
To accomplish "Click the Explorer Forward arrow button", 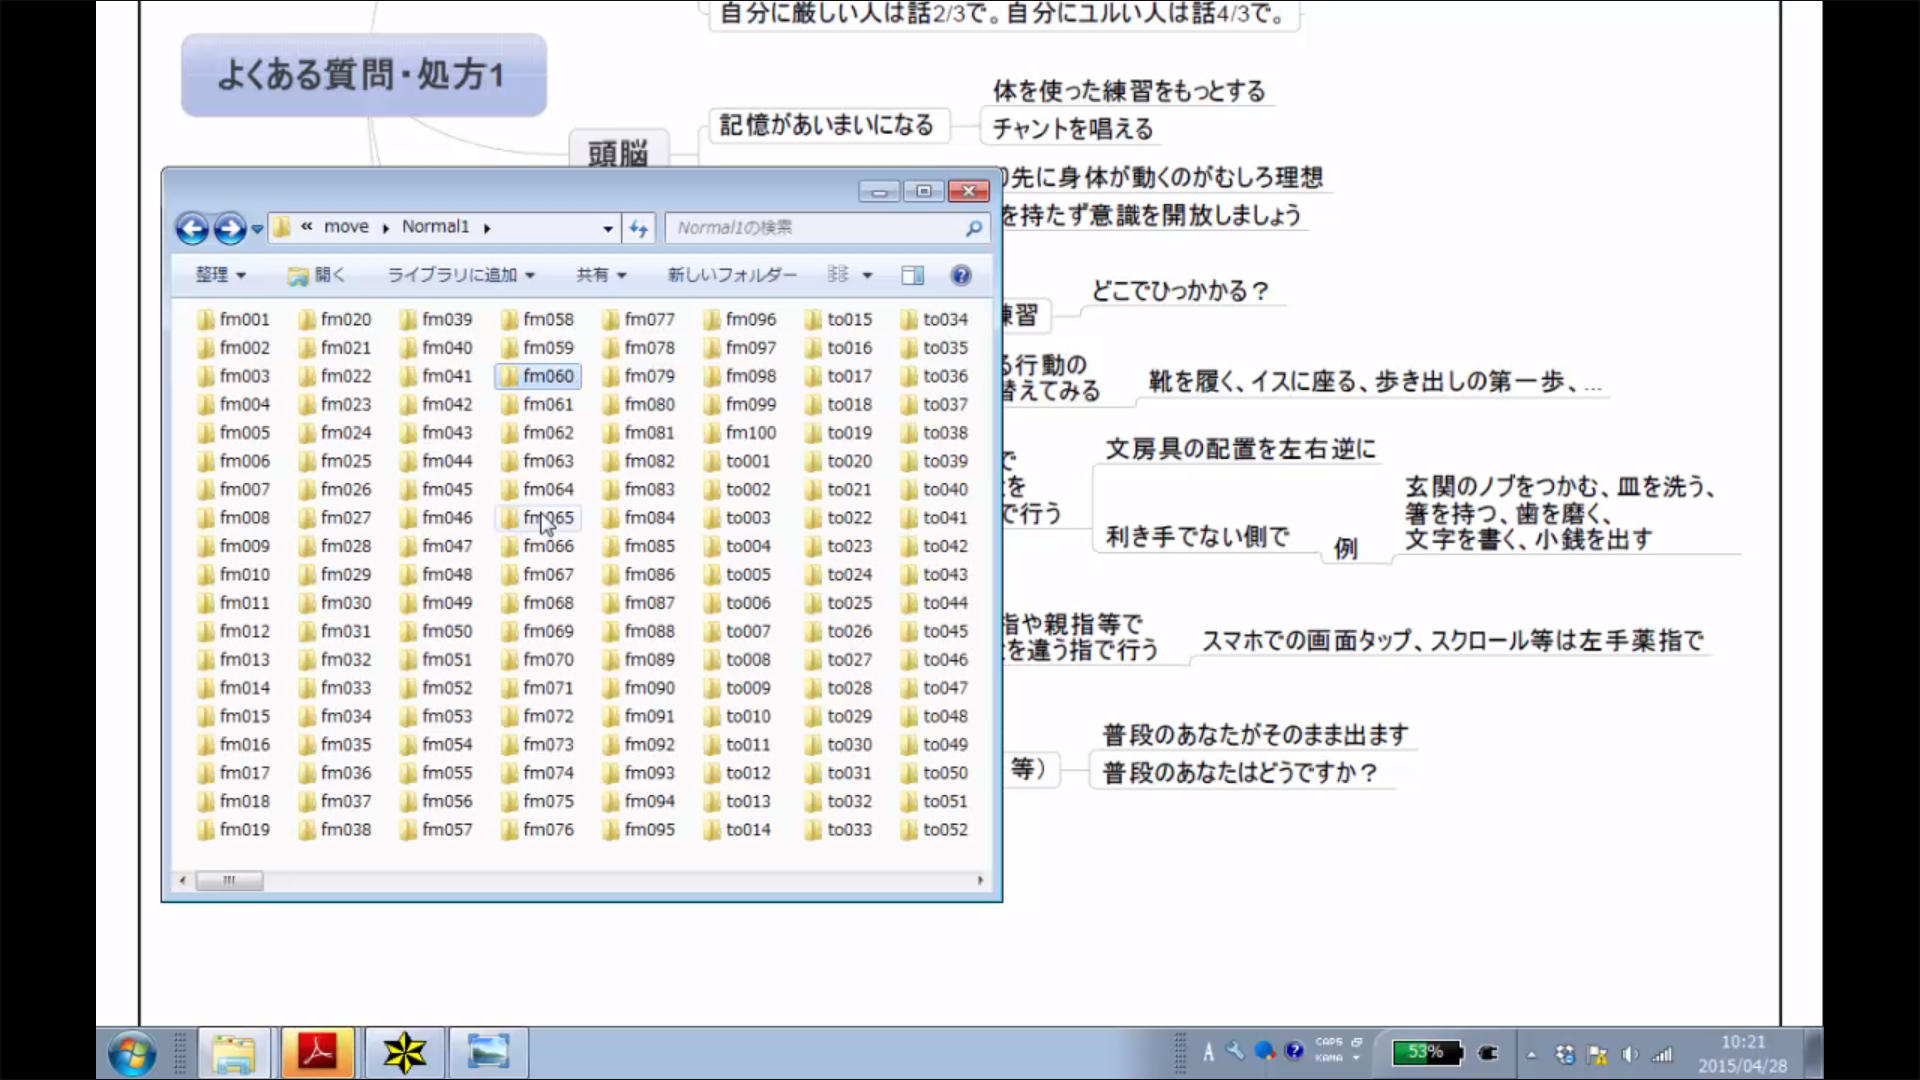I will point(230,229).
